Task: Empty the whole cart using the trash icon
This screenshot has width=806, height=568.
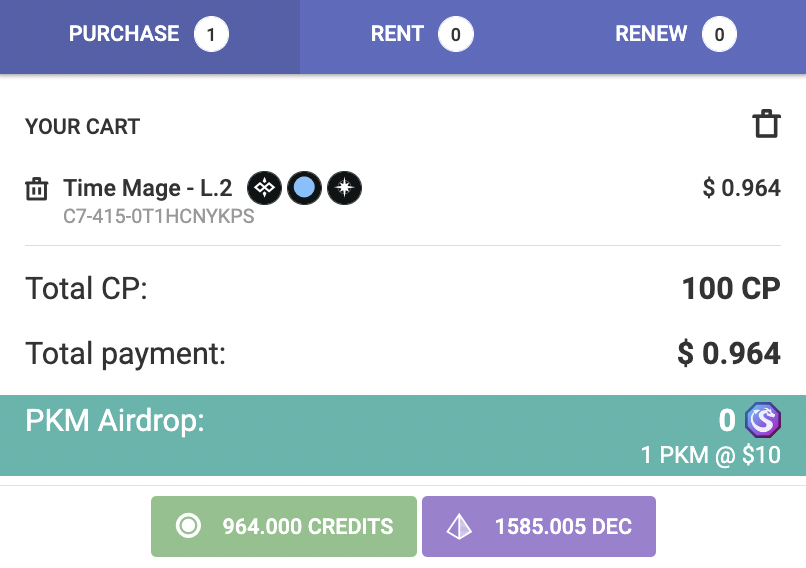Action: point(766,124)
